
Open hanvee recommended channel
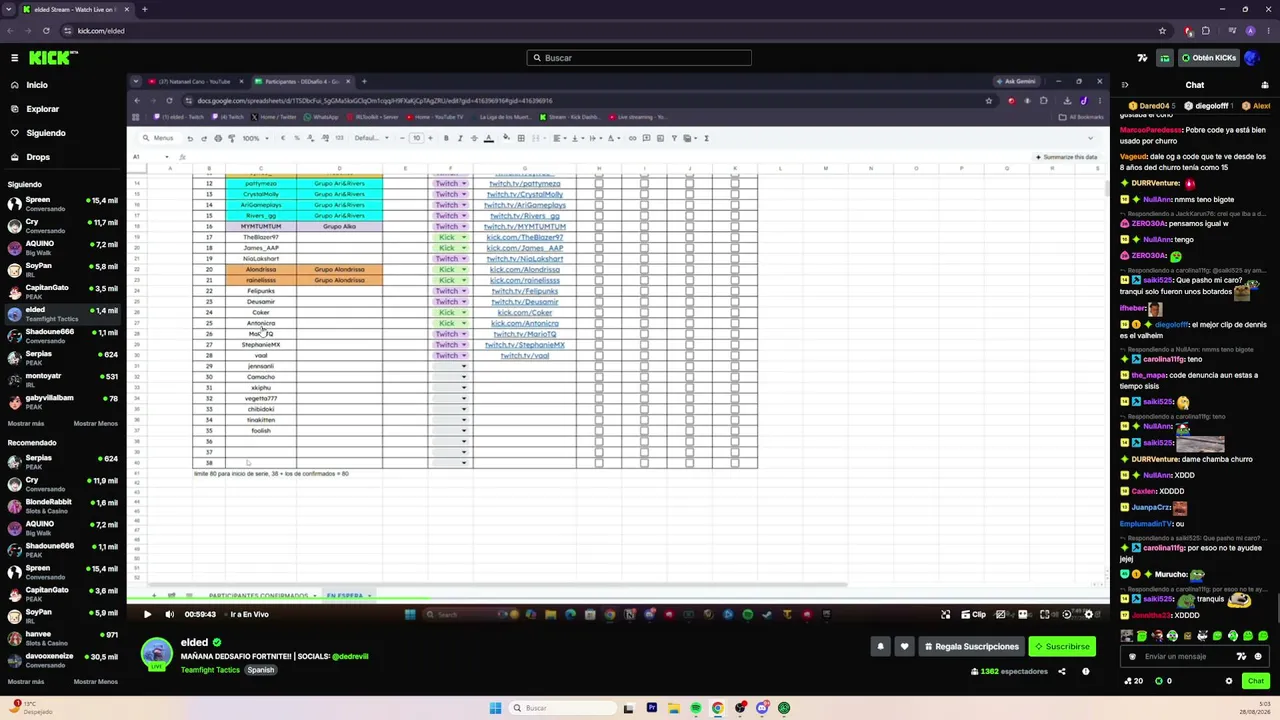tap(62, 638)
